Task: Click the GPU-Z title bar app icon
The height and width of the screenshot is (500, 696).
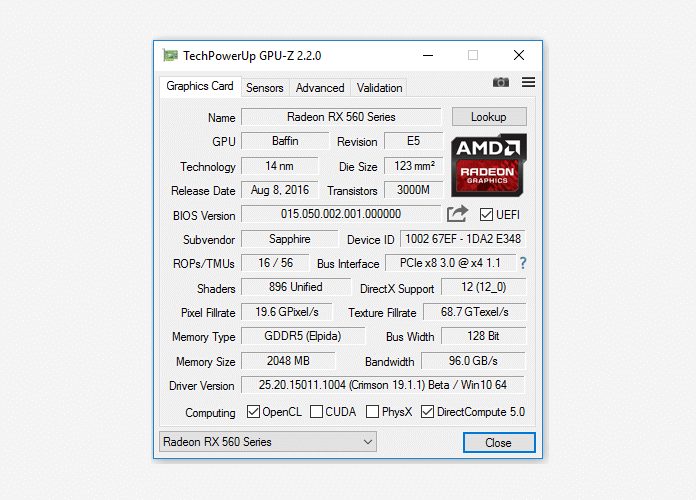Action: [x=170, y=56]
